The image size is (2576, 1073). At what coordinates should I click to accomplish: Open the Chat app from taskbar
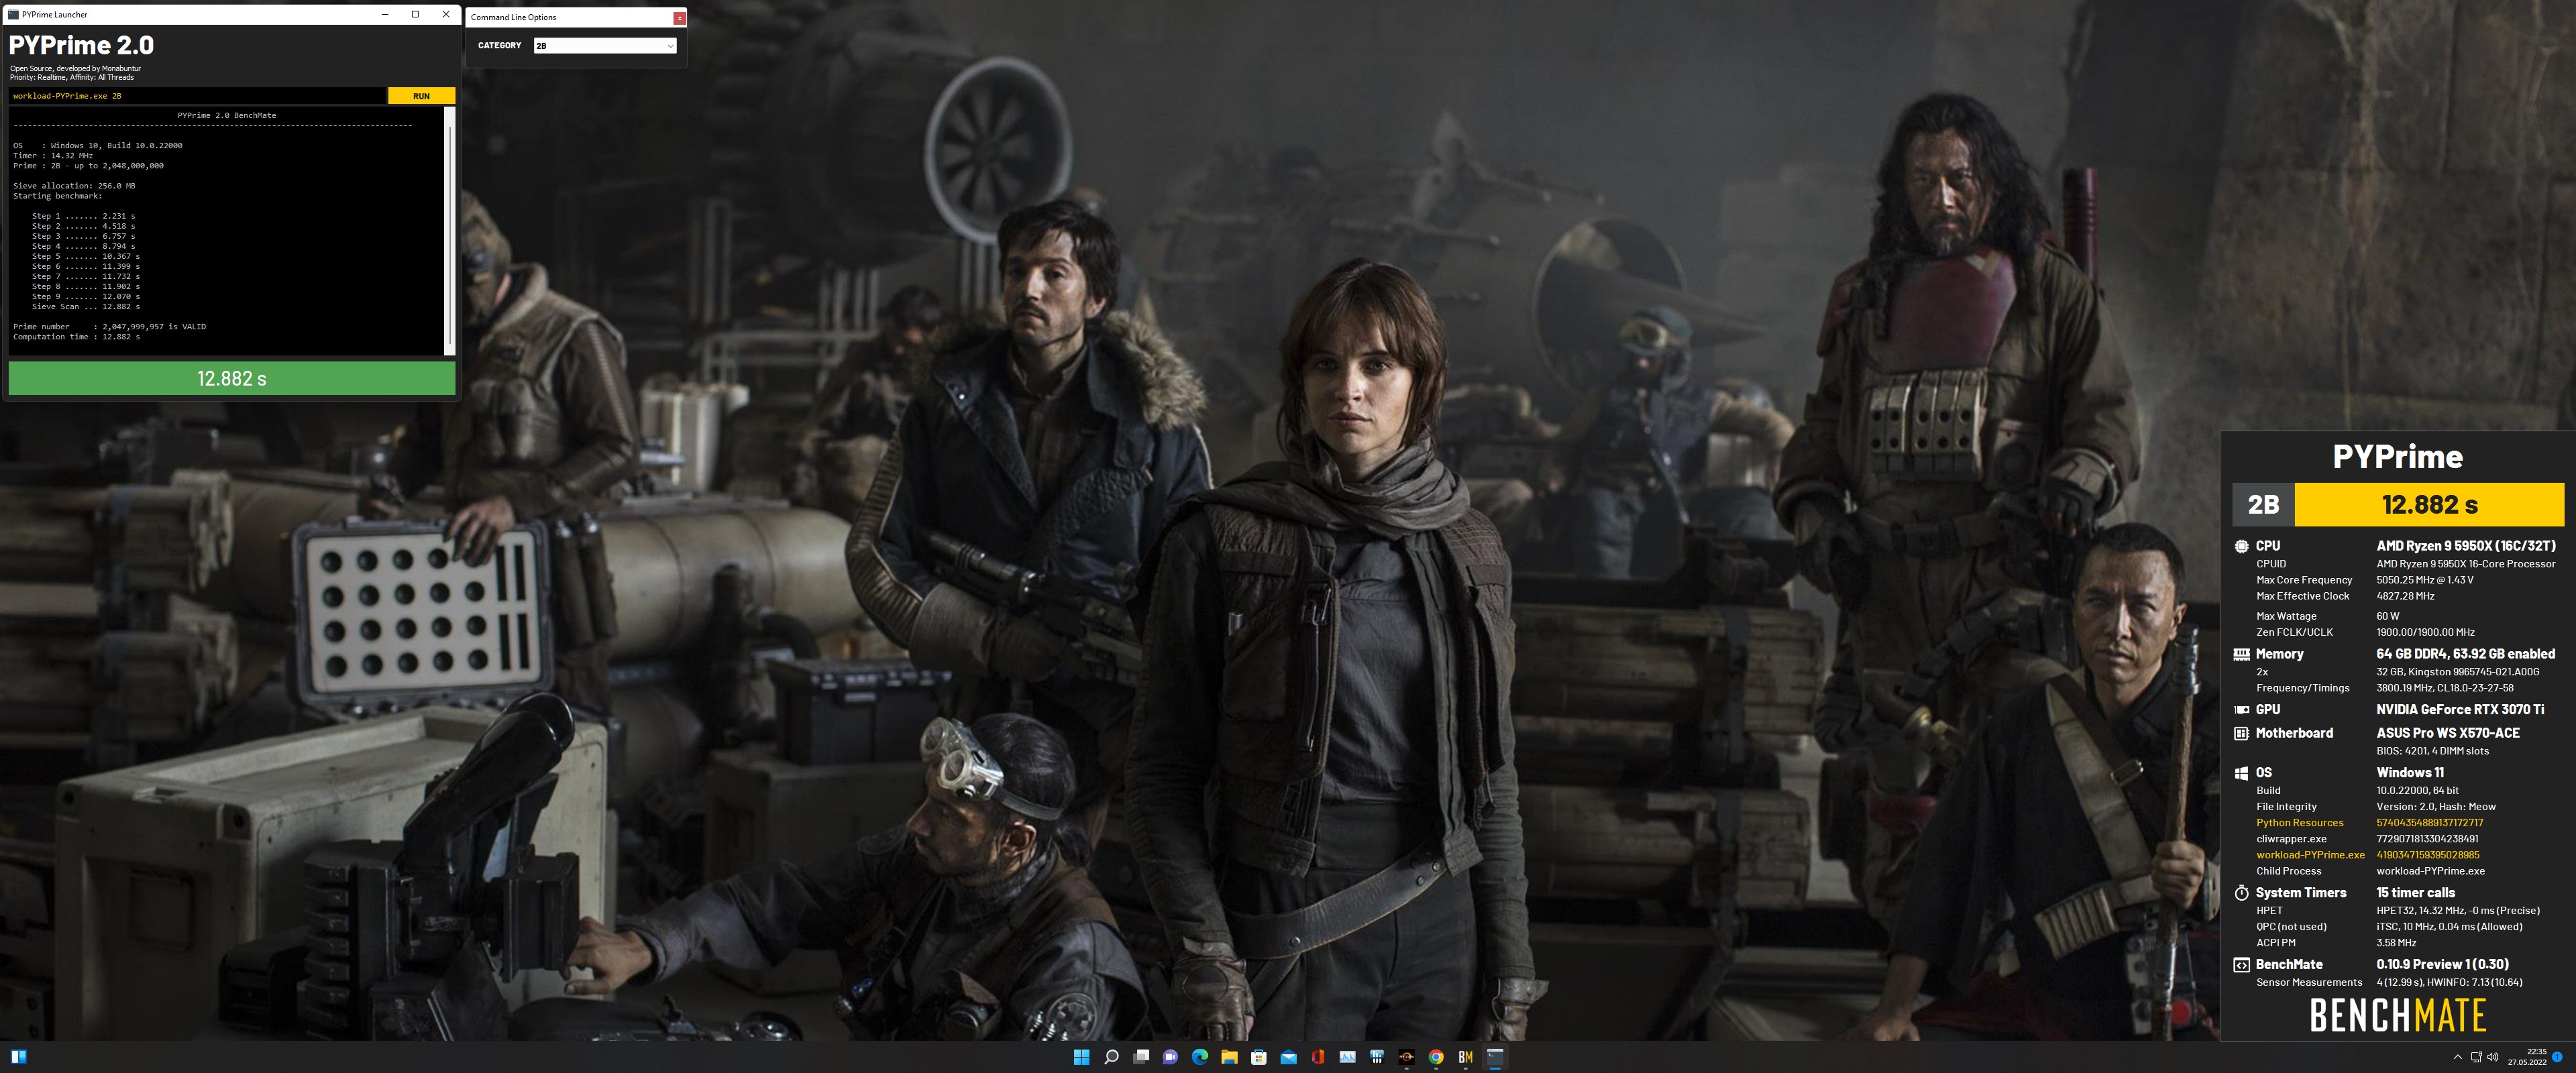(1170, 1057)
